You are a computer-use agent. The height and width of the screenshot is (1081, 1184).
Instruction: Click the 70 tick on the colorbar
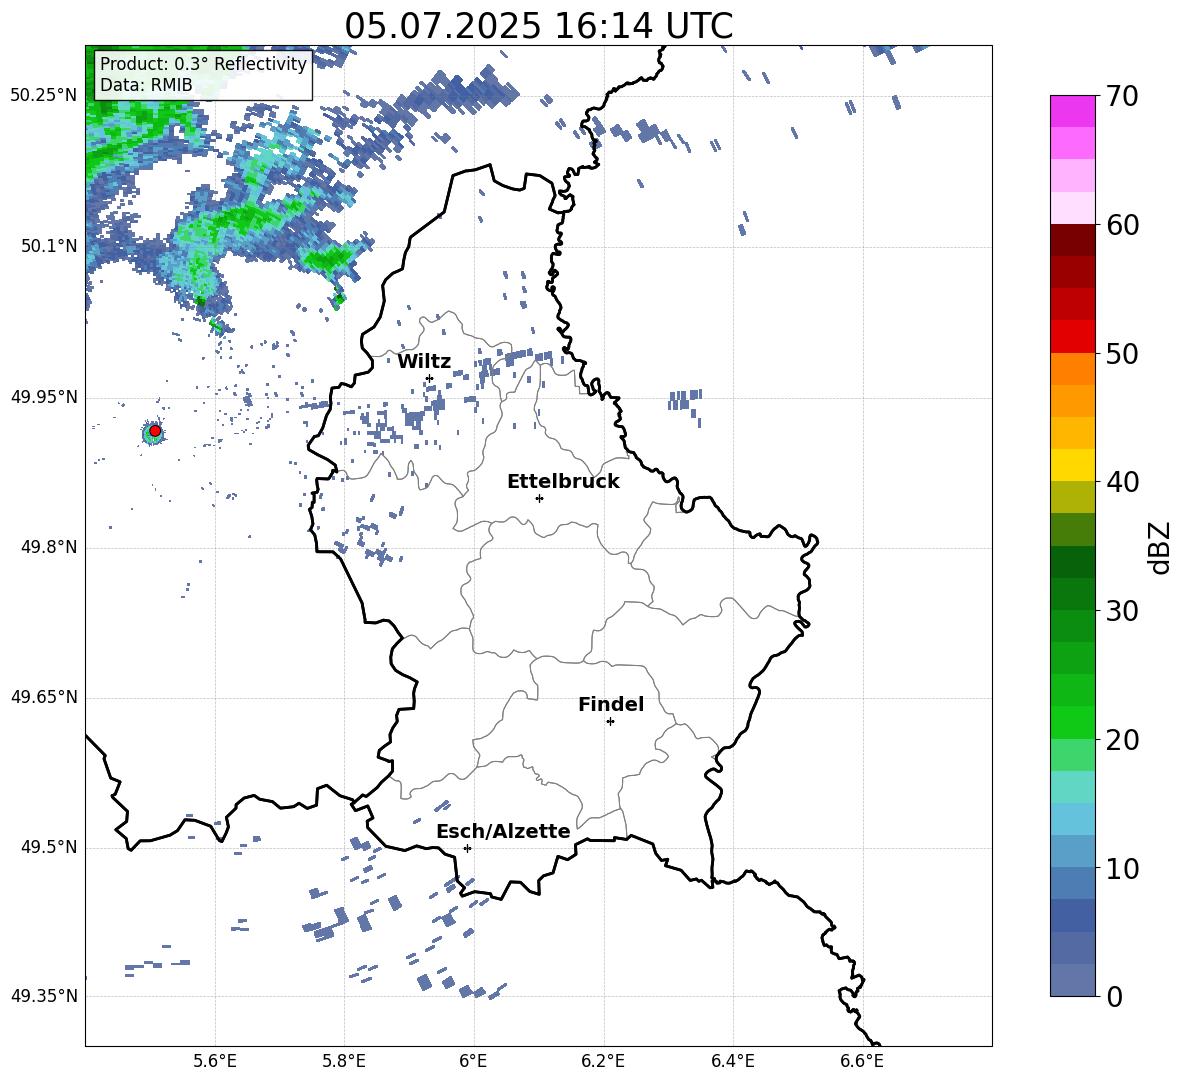point(1122,96)
